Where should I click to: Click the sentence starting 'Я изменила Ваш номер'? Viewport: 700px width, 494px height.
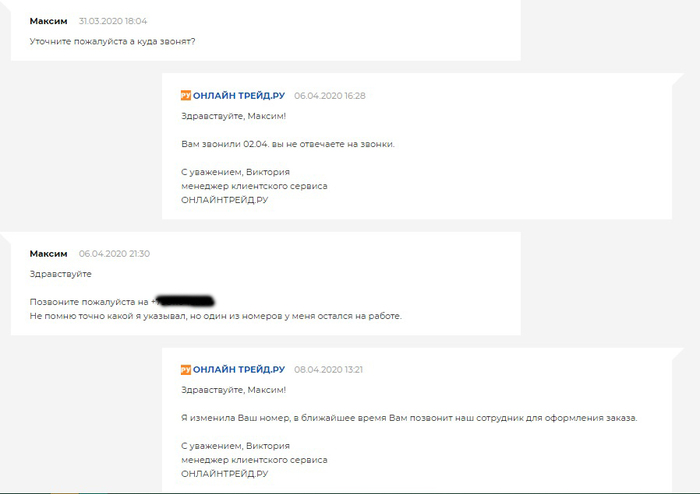point(409,418)
